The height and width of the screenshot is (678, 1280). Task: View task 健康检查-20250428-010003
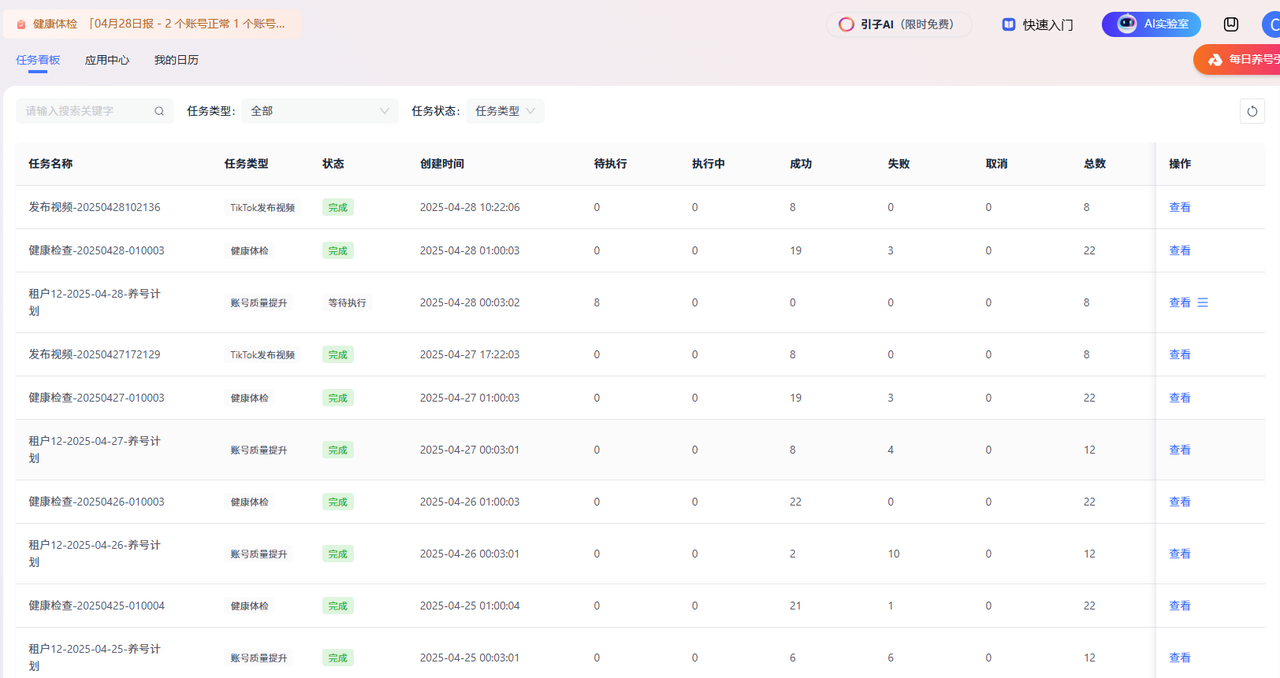click(x=1180, y=250)
